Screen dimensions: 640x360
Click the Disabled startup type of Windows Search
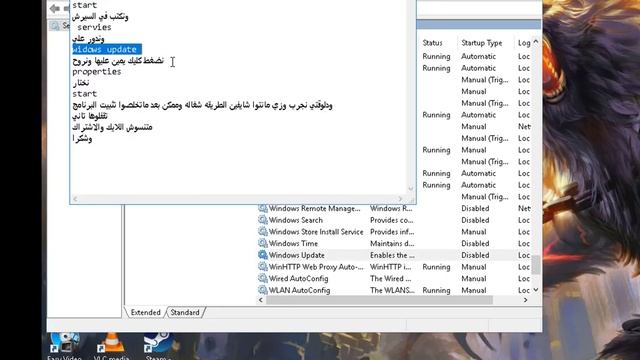pos(475,220)
